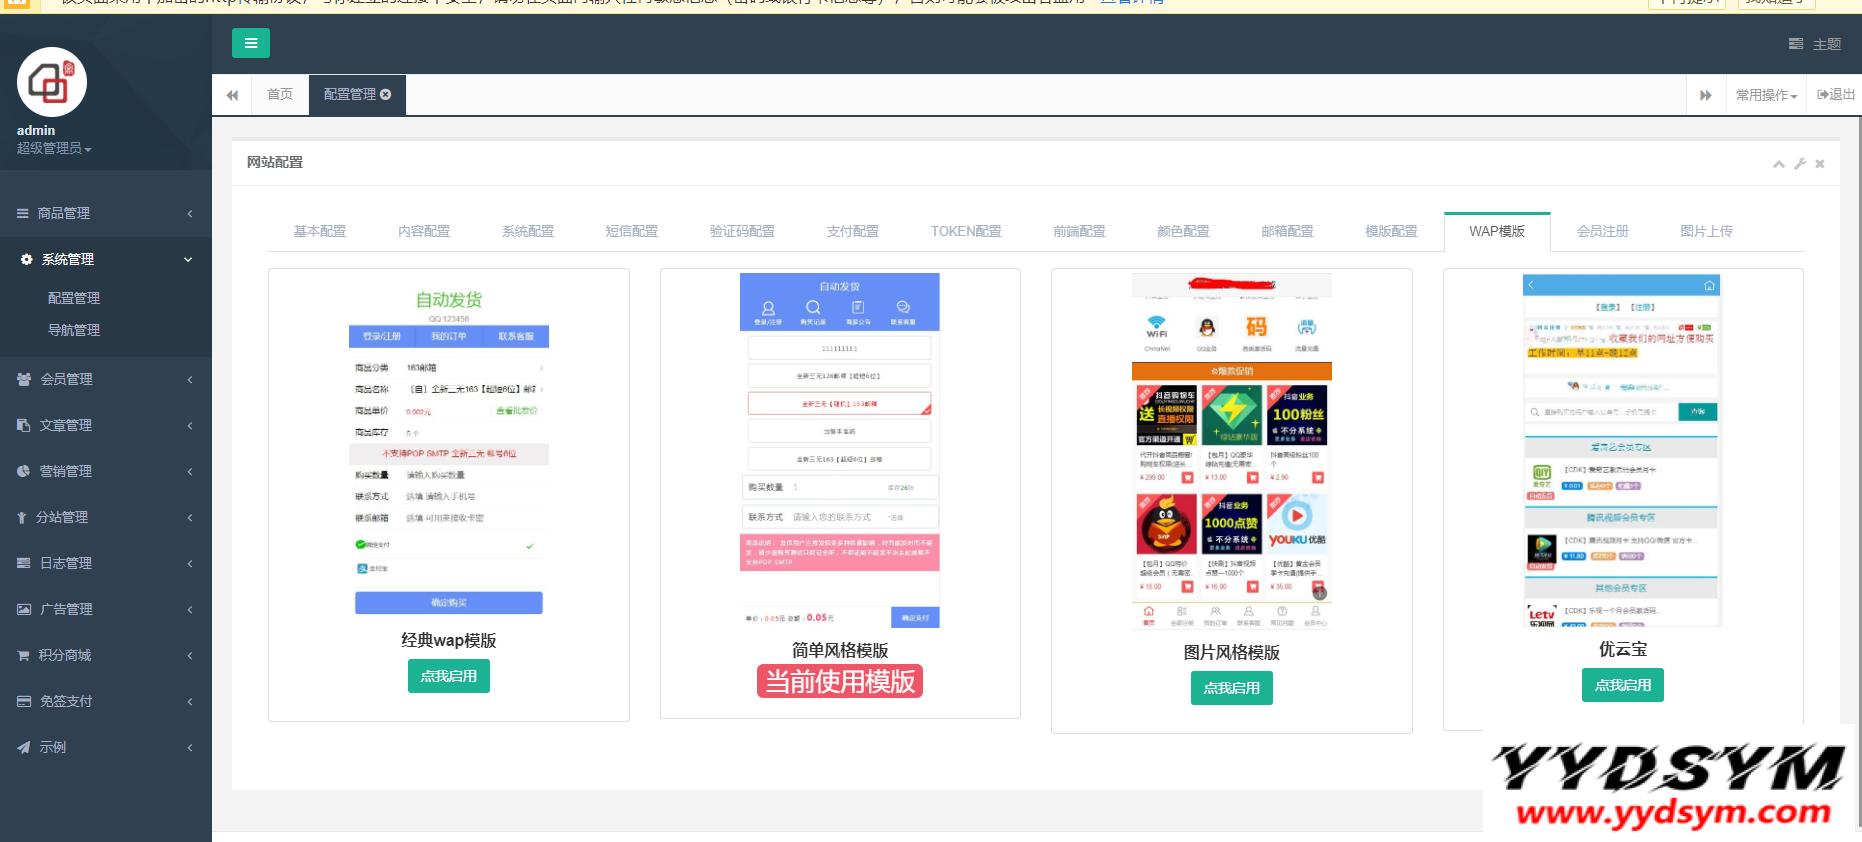Click the 营销管理 pie chart icon

tap(23, 471)
